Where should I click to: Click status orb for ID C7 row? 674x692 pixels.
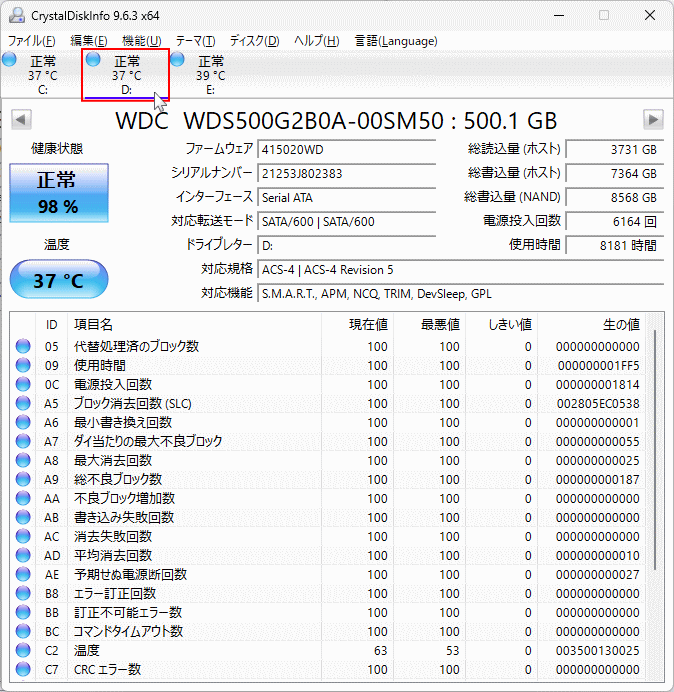(23, 669)
